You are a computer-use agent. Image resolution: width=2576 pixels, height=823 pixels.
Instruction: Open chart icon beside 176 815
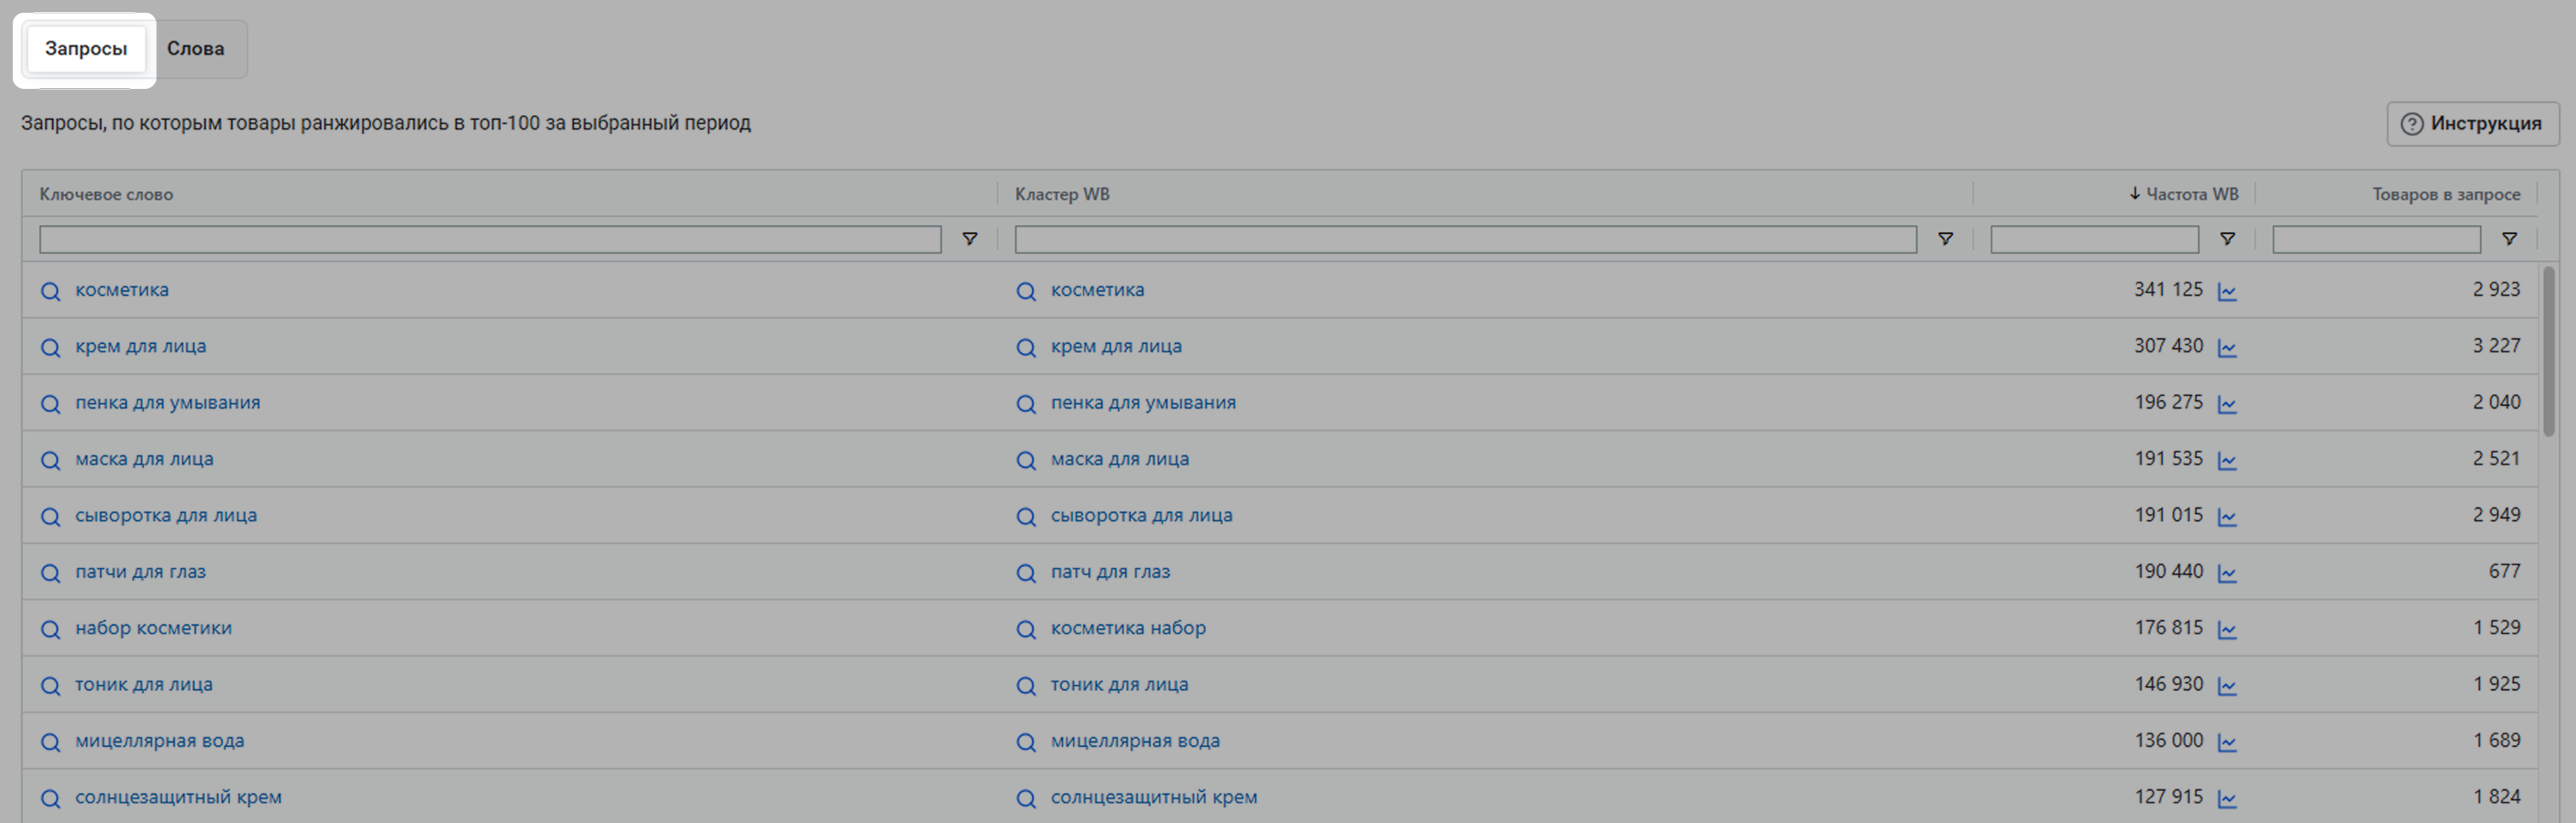coord(2227,629)
